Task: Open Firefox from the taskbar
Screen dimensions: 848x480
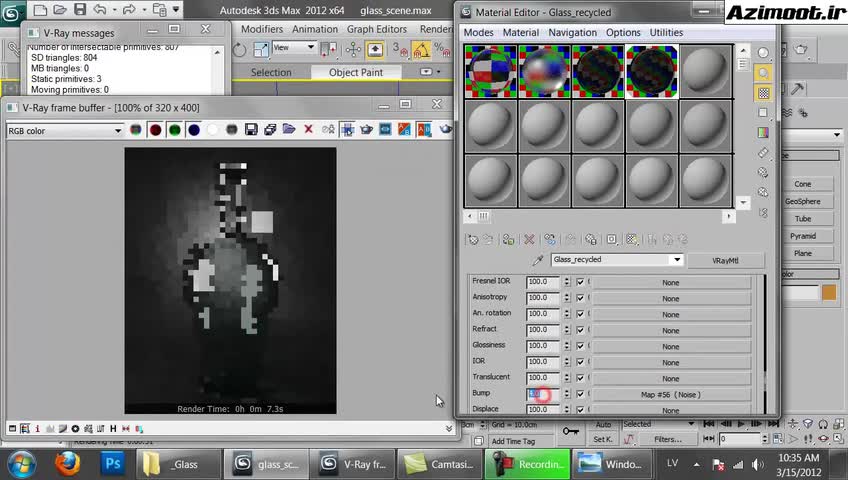Action: coord(67,464)
